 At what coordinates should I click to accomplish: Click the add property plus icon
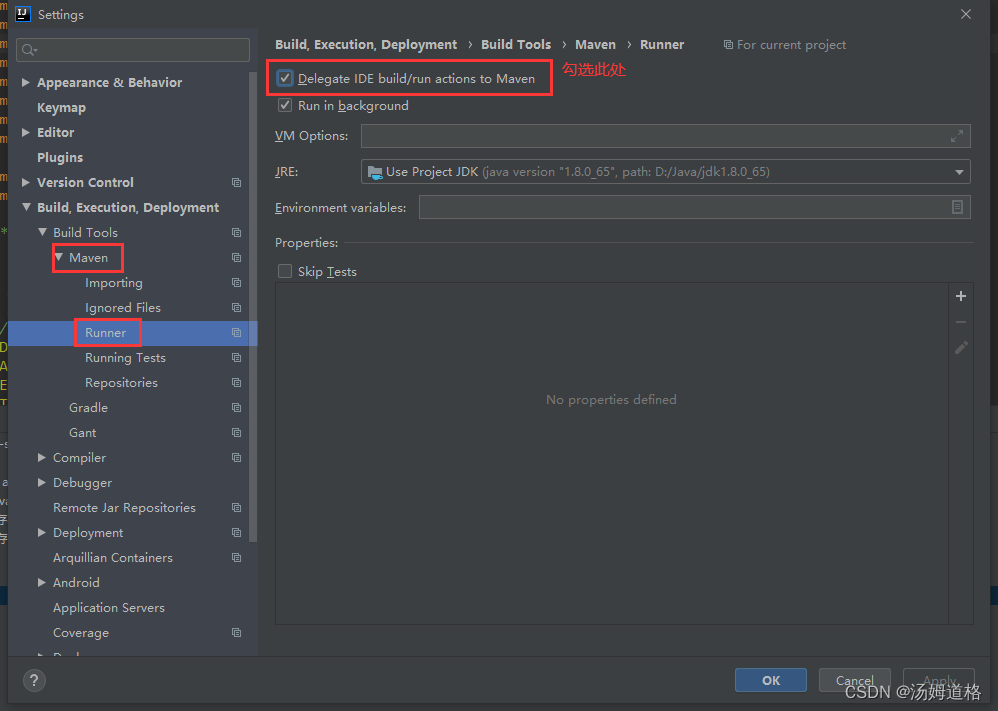coord(961,296)
